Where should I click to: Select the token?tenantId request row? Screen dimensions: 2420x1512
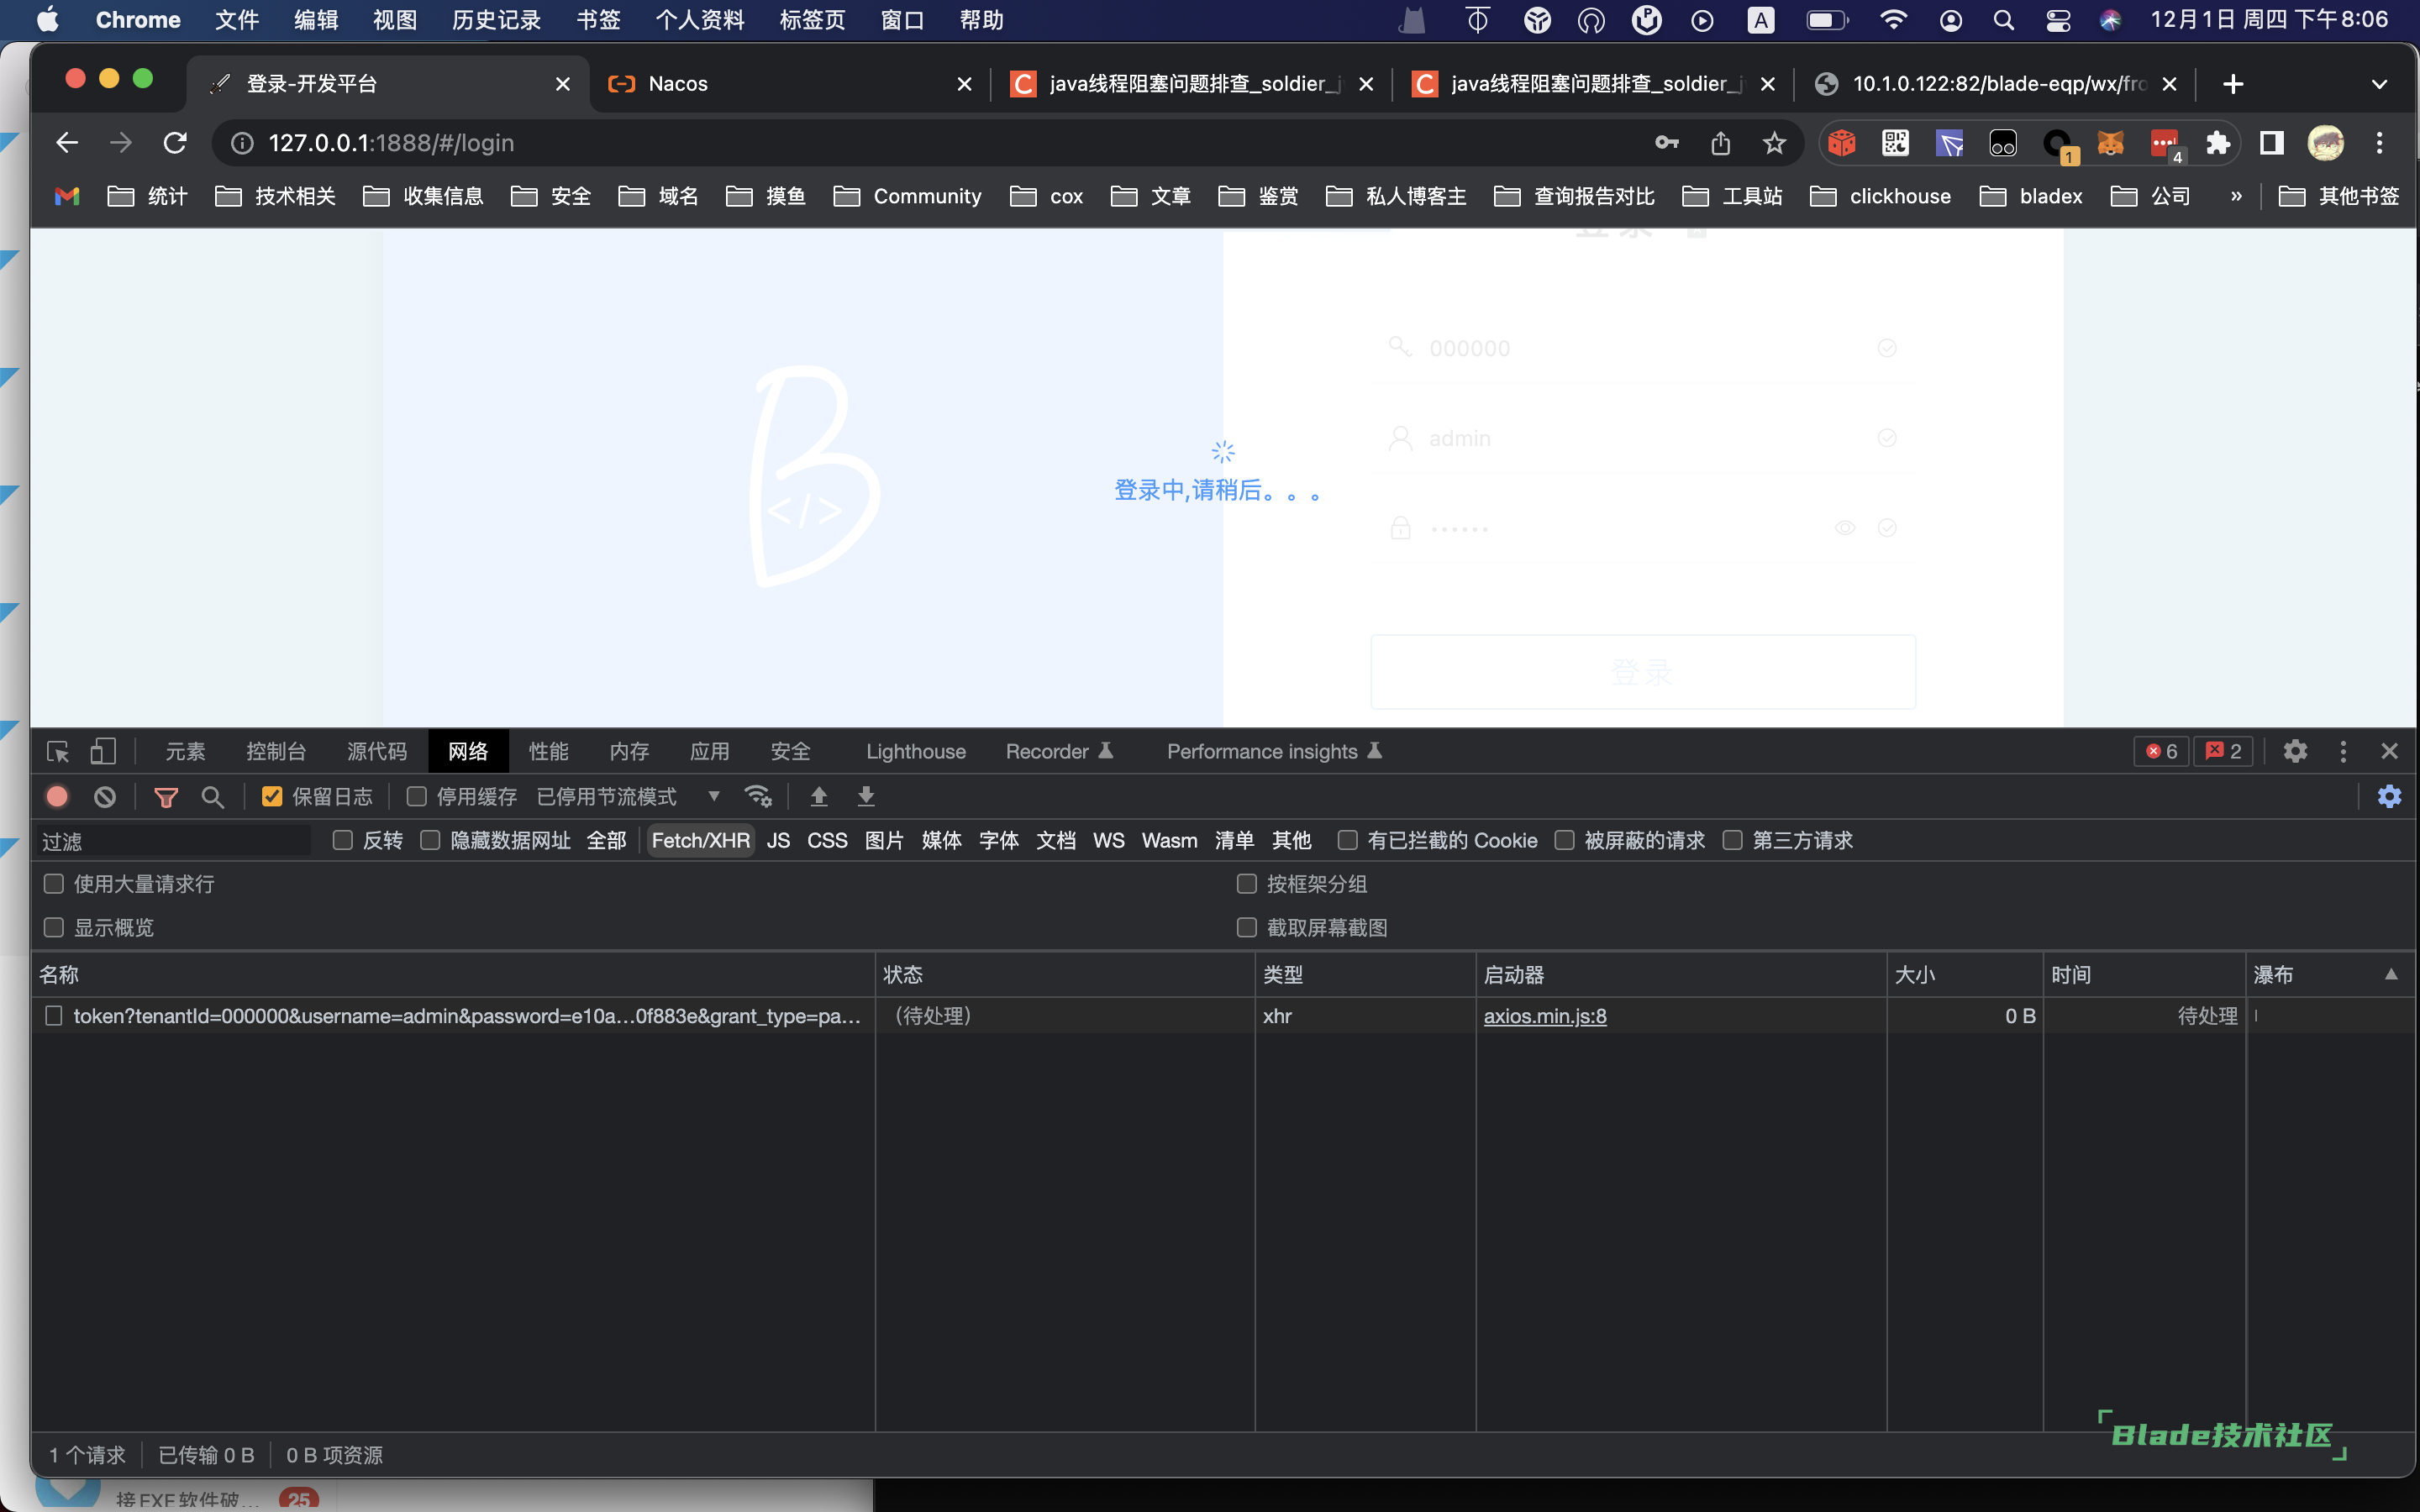[1222, 1016]
